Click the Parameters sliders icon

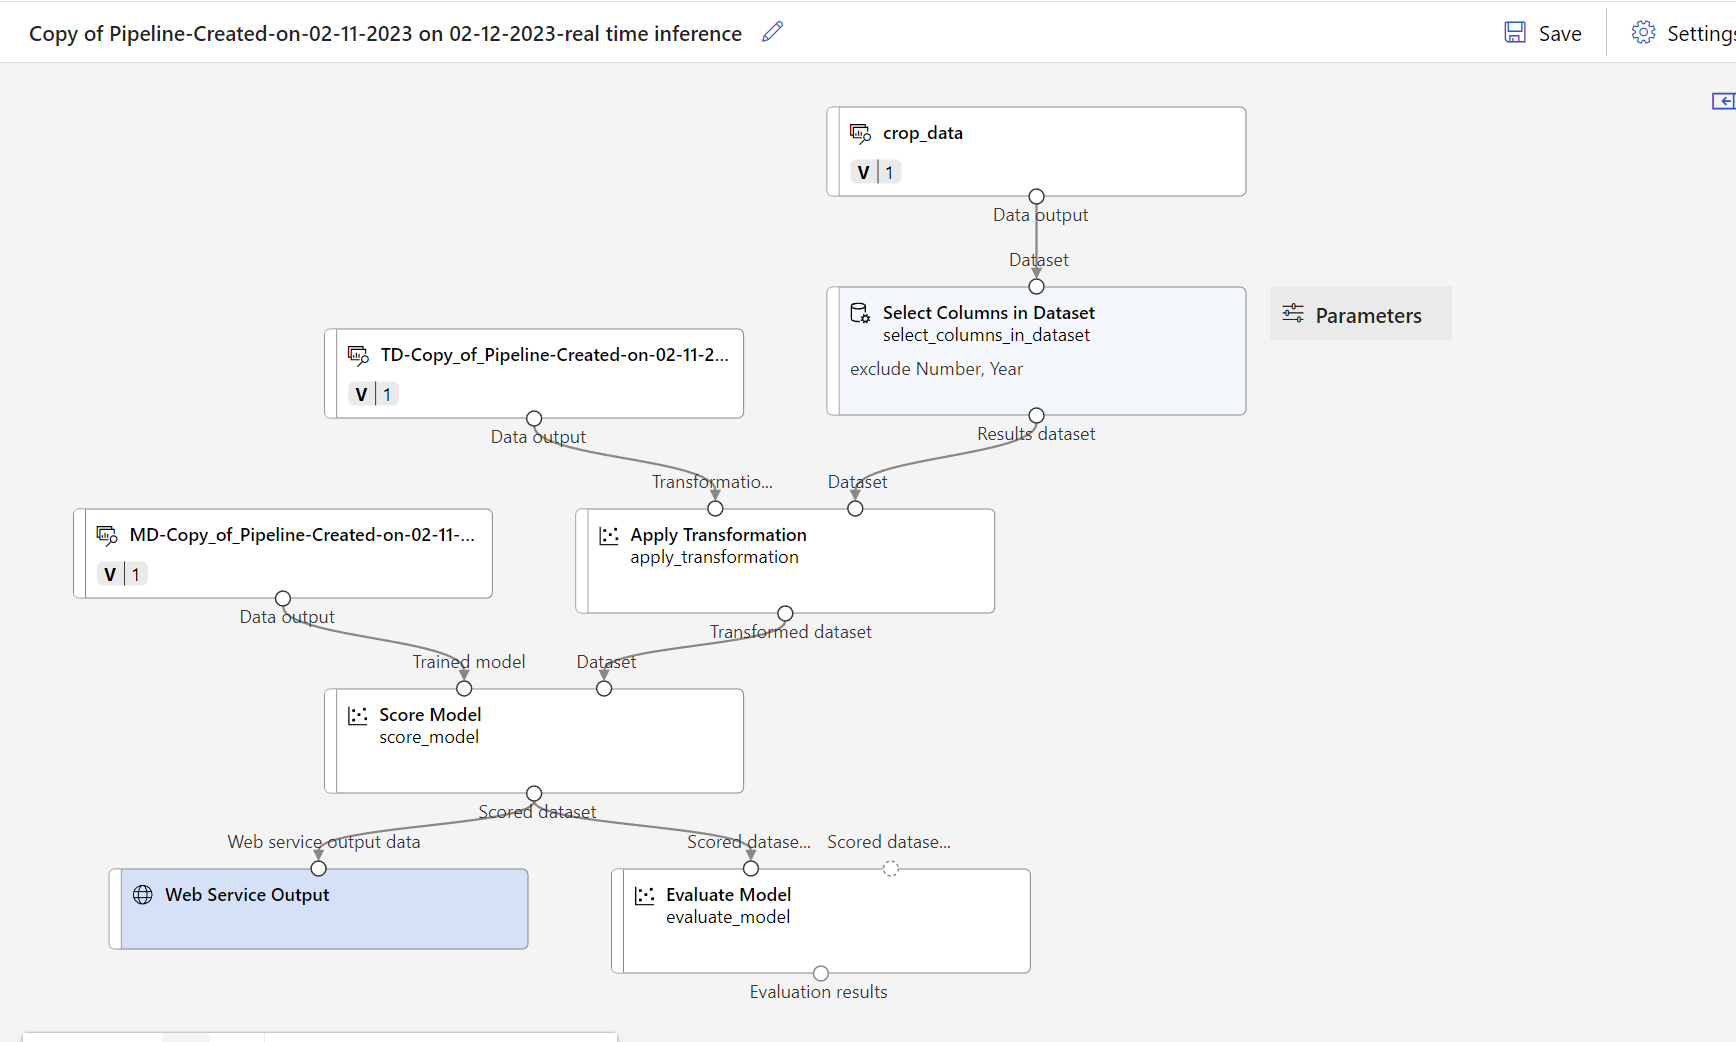pyautogui.click(x=1293, y=314)
